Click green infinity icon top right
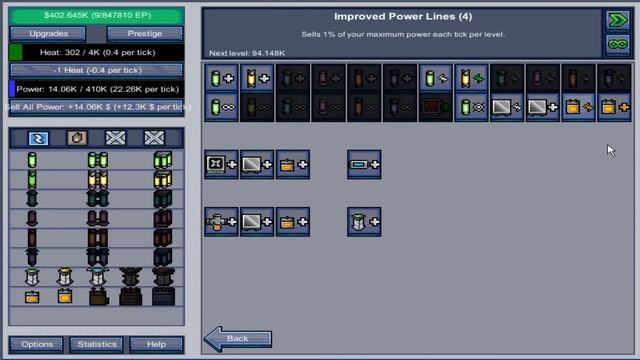Viewport: 640px width, 360px height. pyautogui.click(x=618, y=44)
